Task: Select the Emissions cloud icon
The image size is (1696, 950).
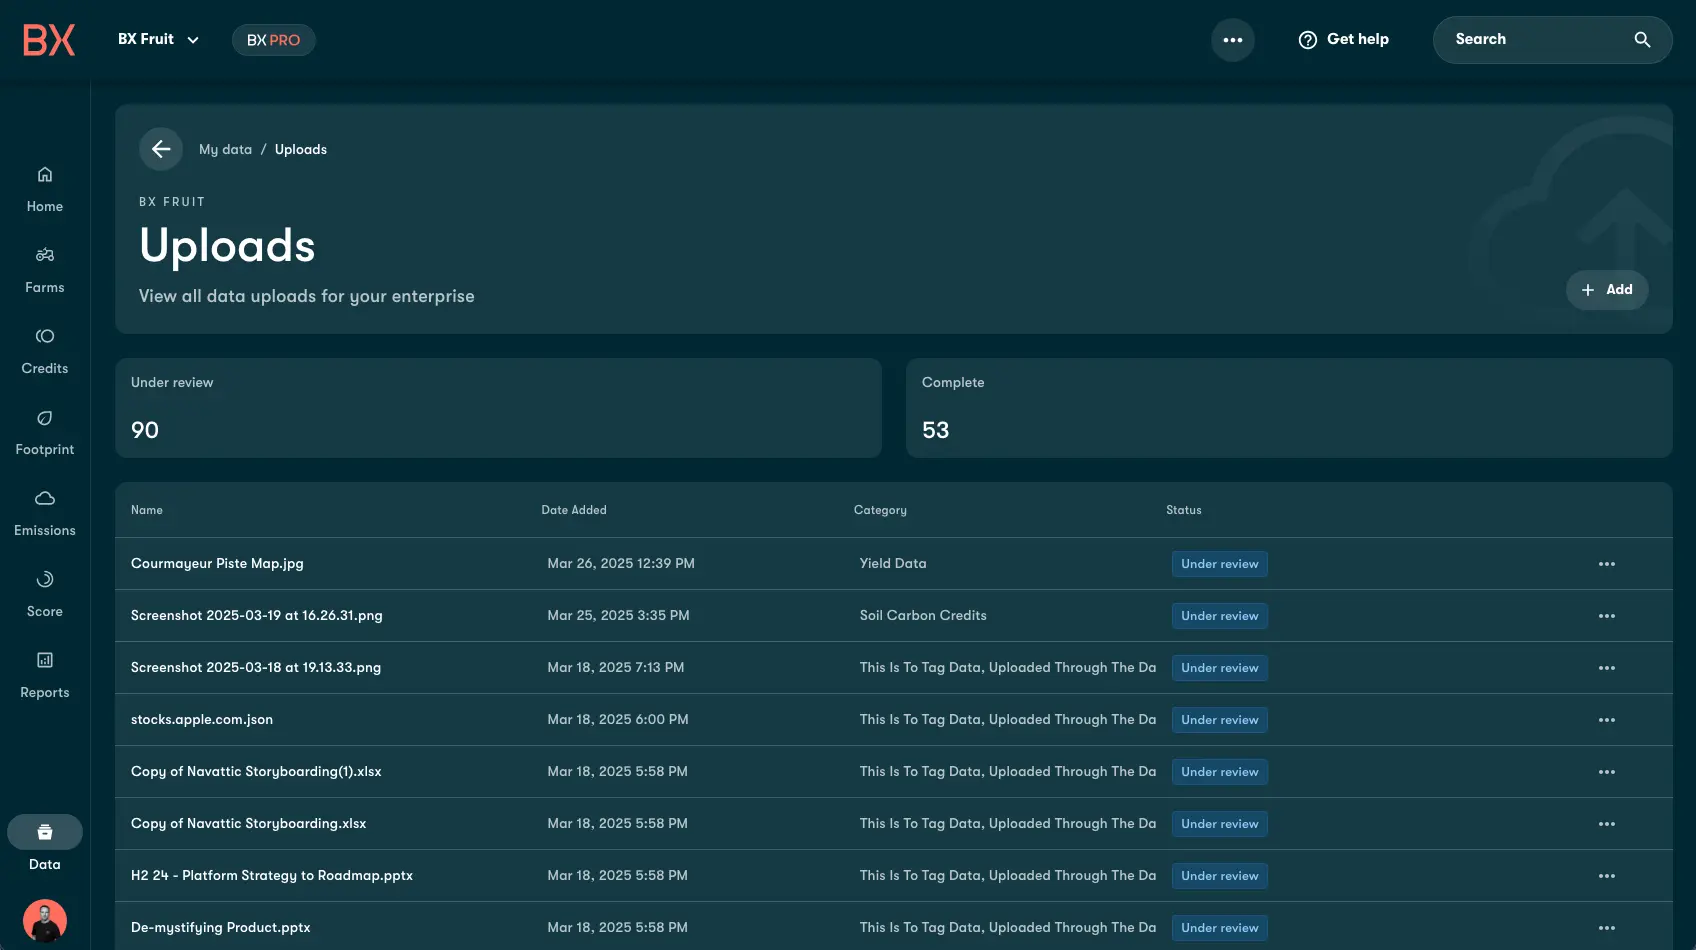Action: [x=45, y=499]
